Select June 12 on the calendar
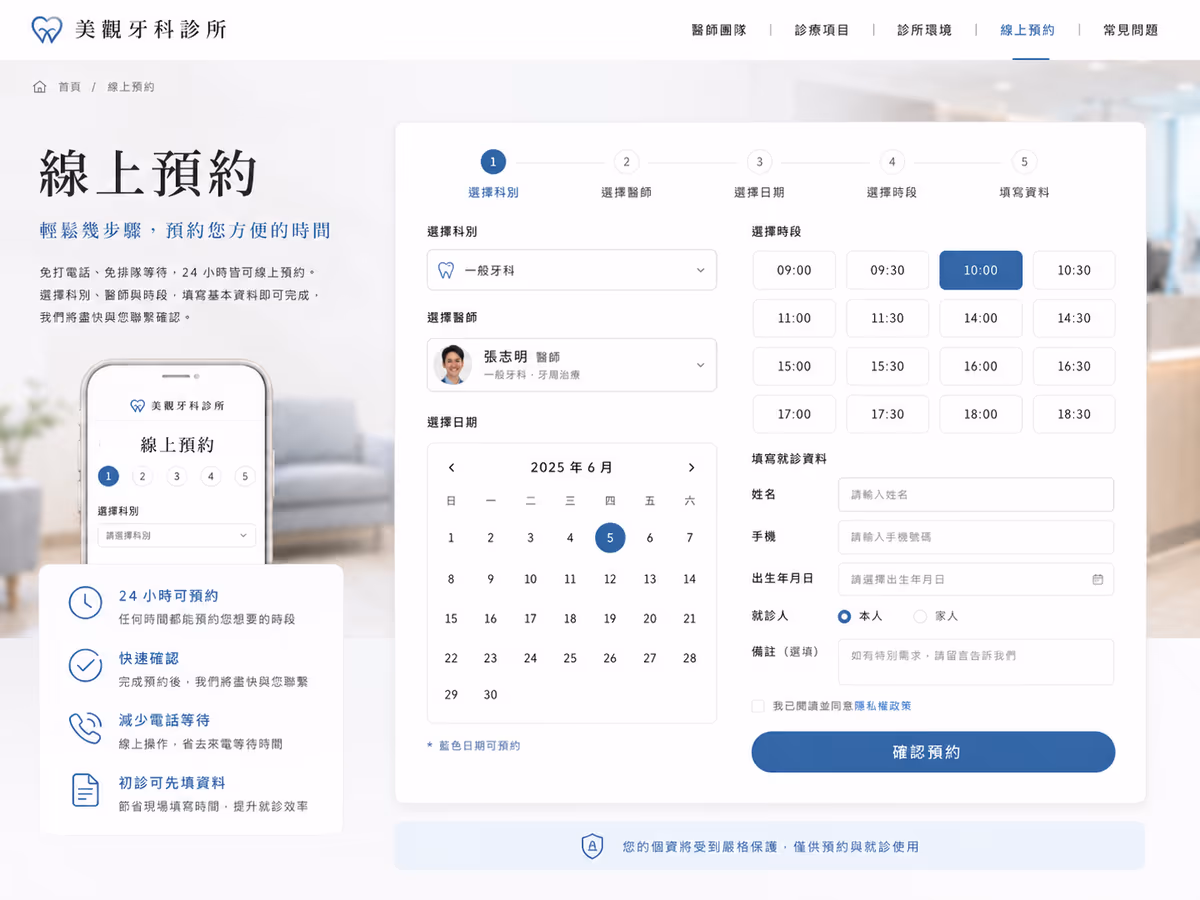1200x900 pixels. 610,579
